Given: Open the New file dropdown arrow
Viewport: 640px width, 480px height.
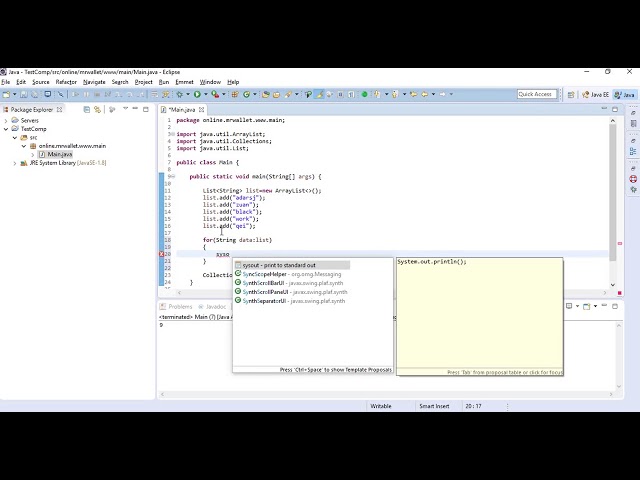Looking at the screenshot, I should point(14,95).
